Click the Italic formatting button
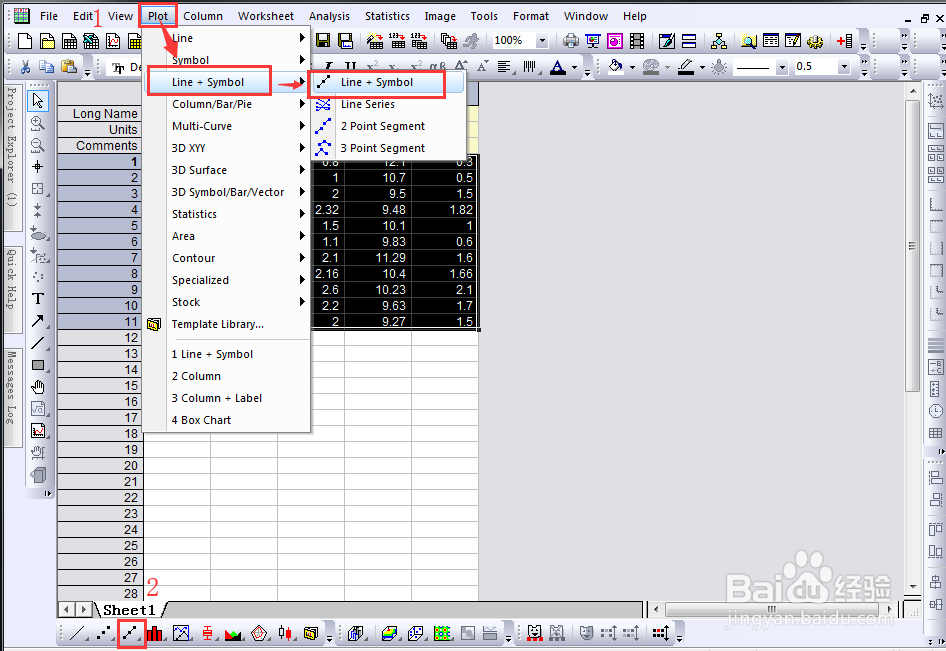946x651 pixels. click(329, 66)
